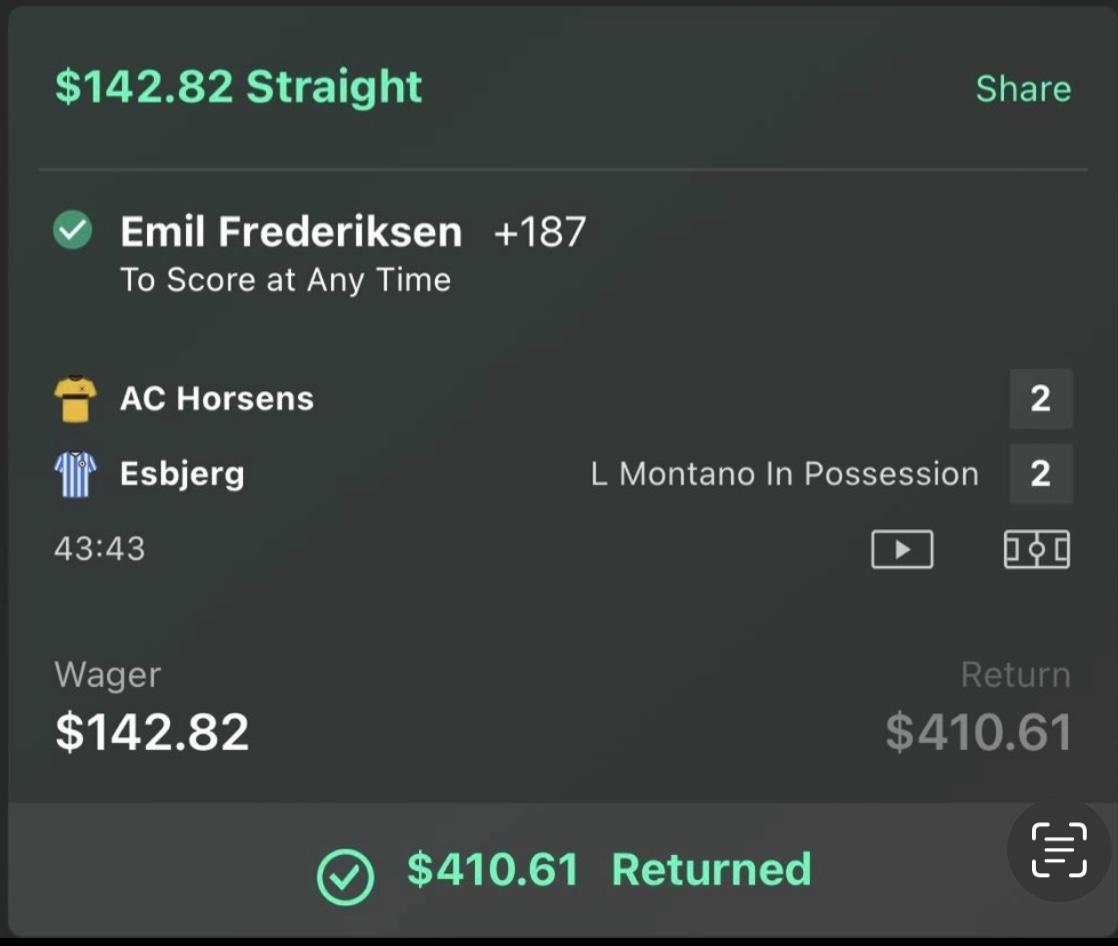The image size is (1118, 946).
Task: Open the pitch match tracker icon
Action: [x=1036, y=549]
